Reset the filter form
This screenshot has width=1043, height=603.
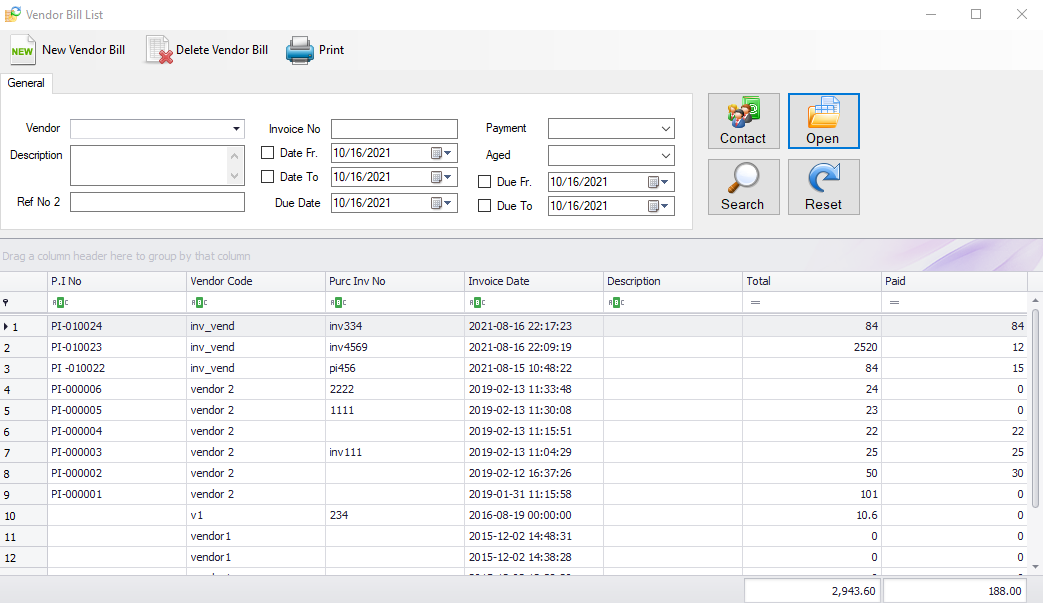tap(823, 187)
